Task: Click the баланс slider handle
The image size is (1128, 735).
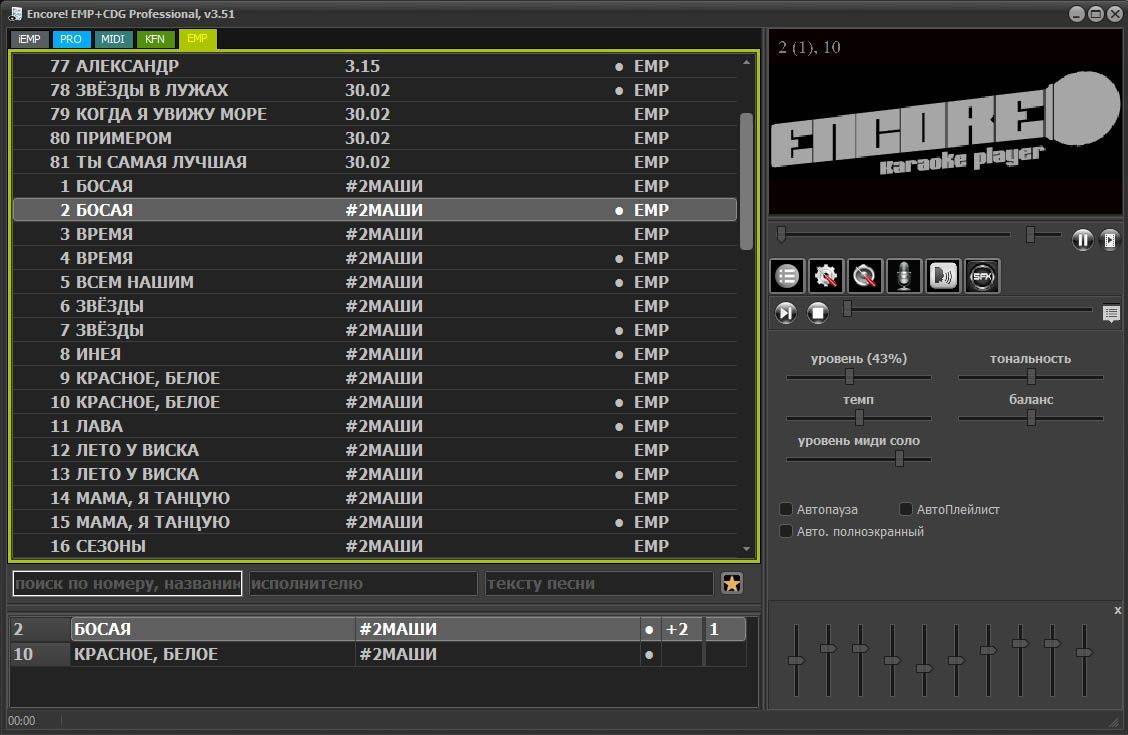Action: tap(1031, 418)
